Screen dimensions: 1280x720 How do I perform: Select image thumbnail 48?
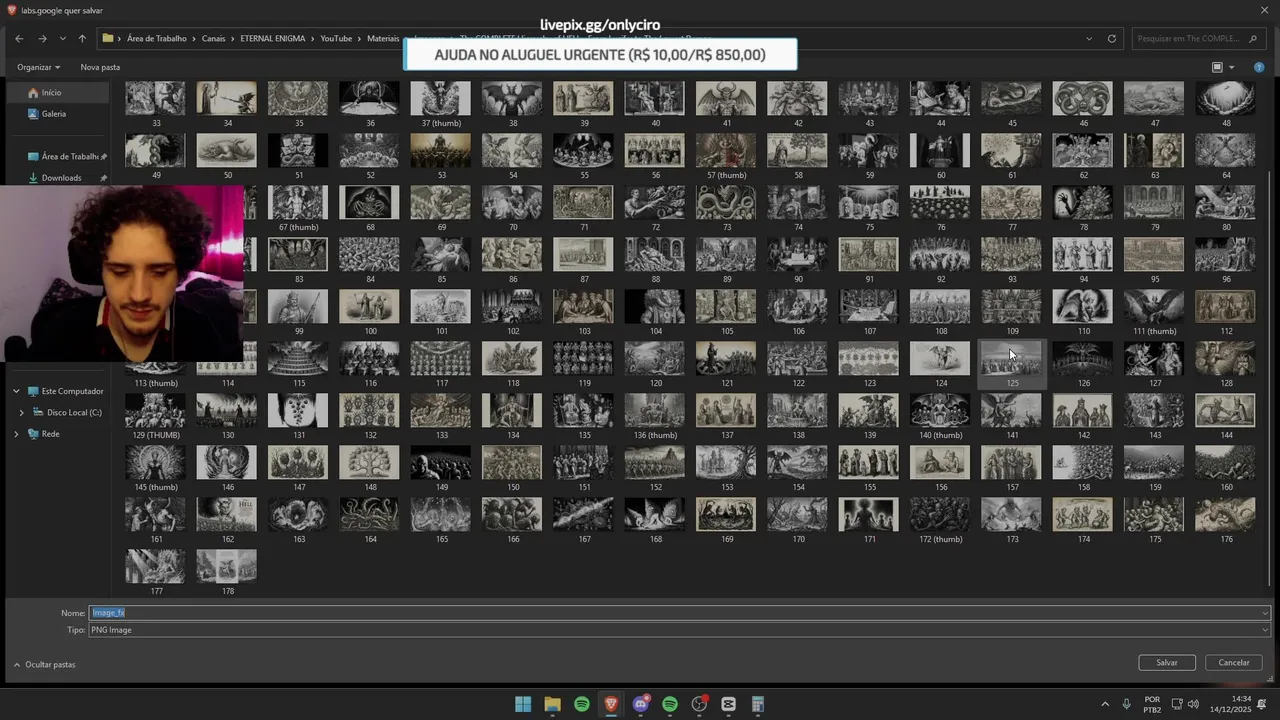click(x=1226, y=105)
